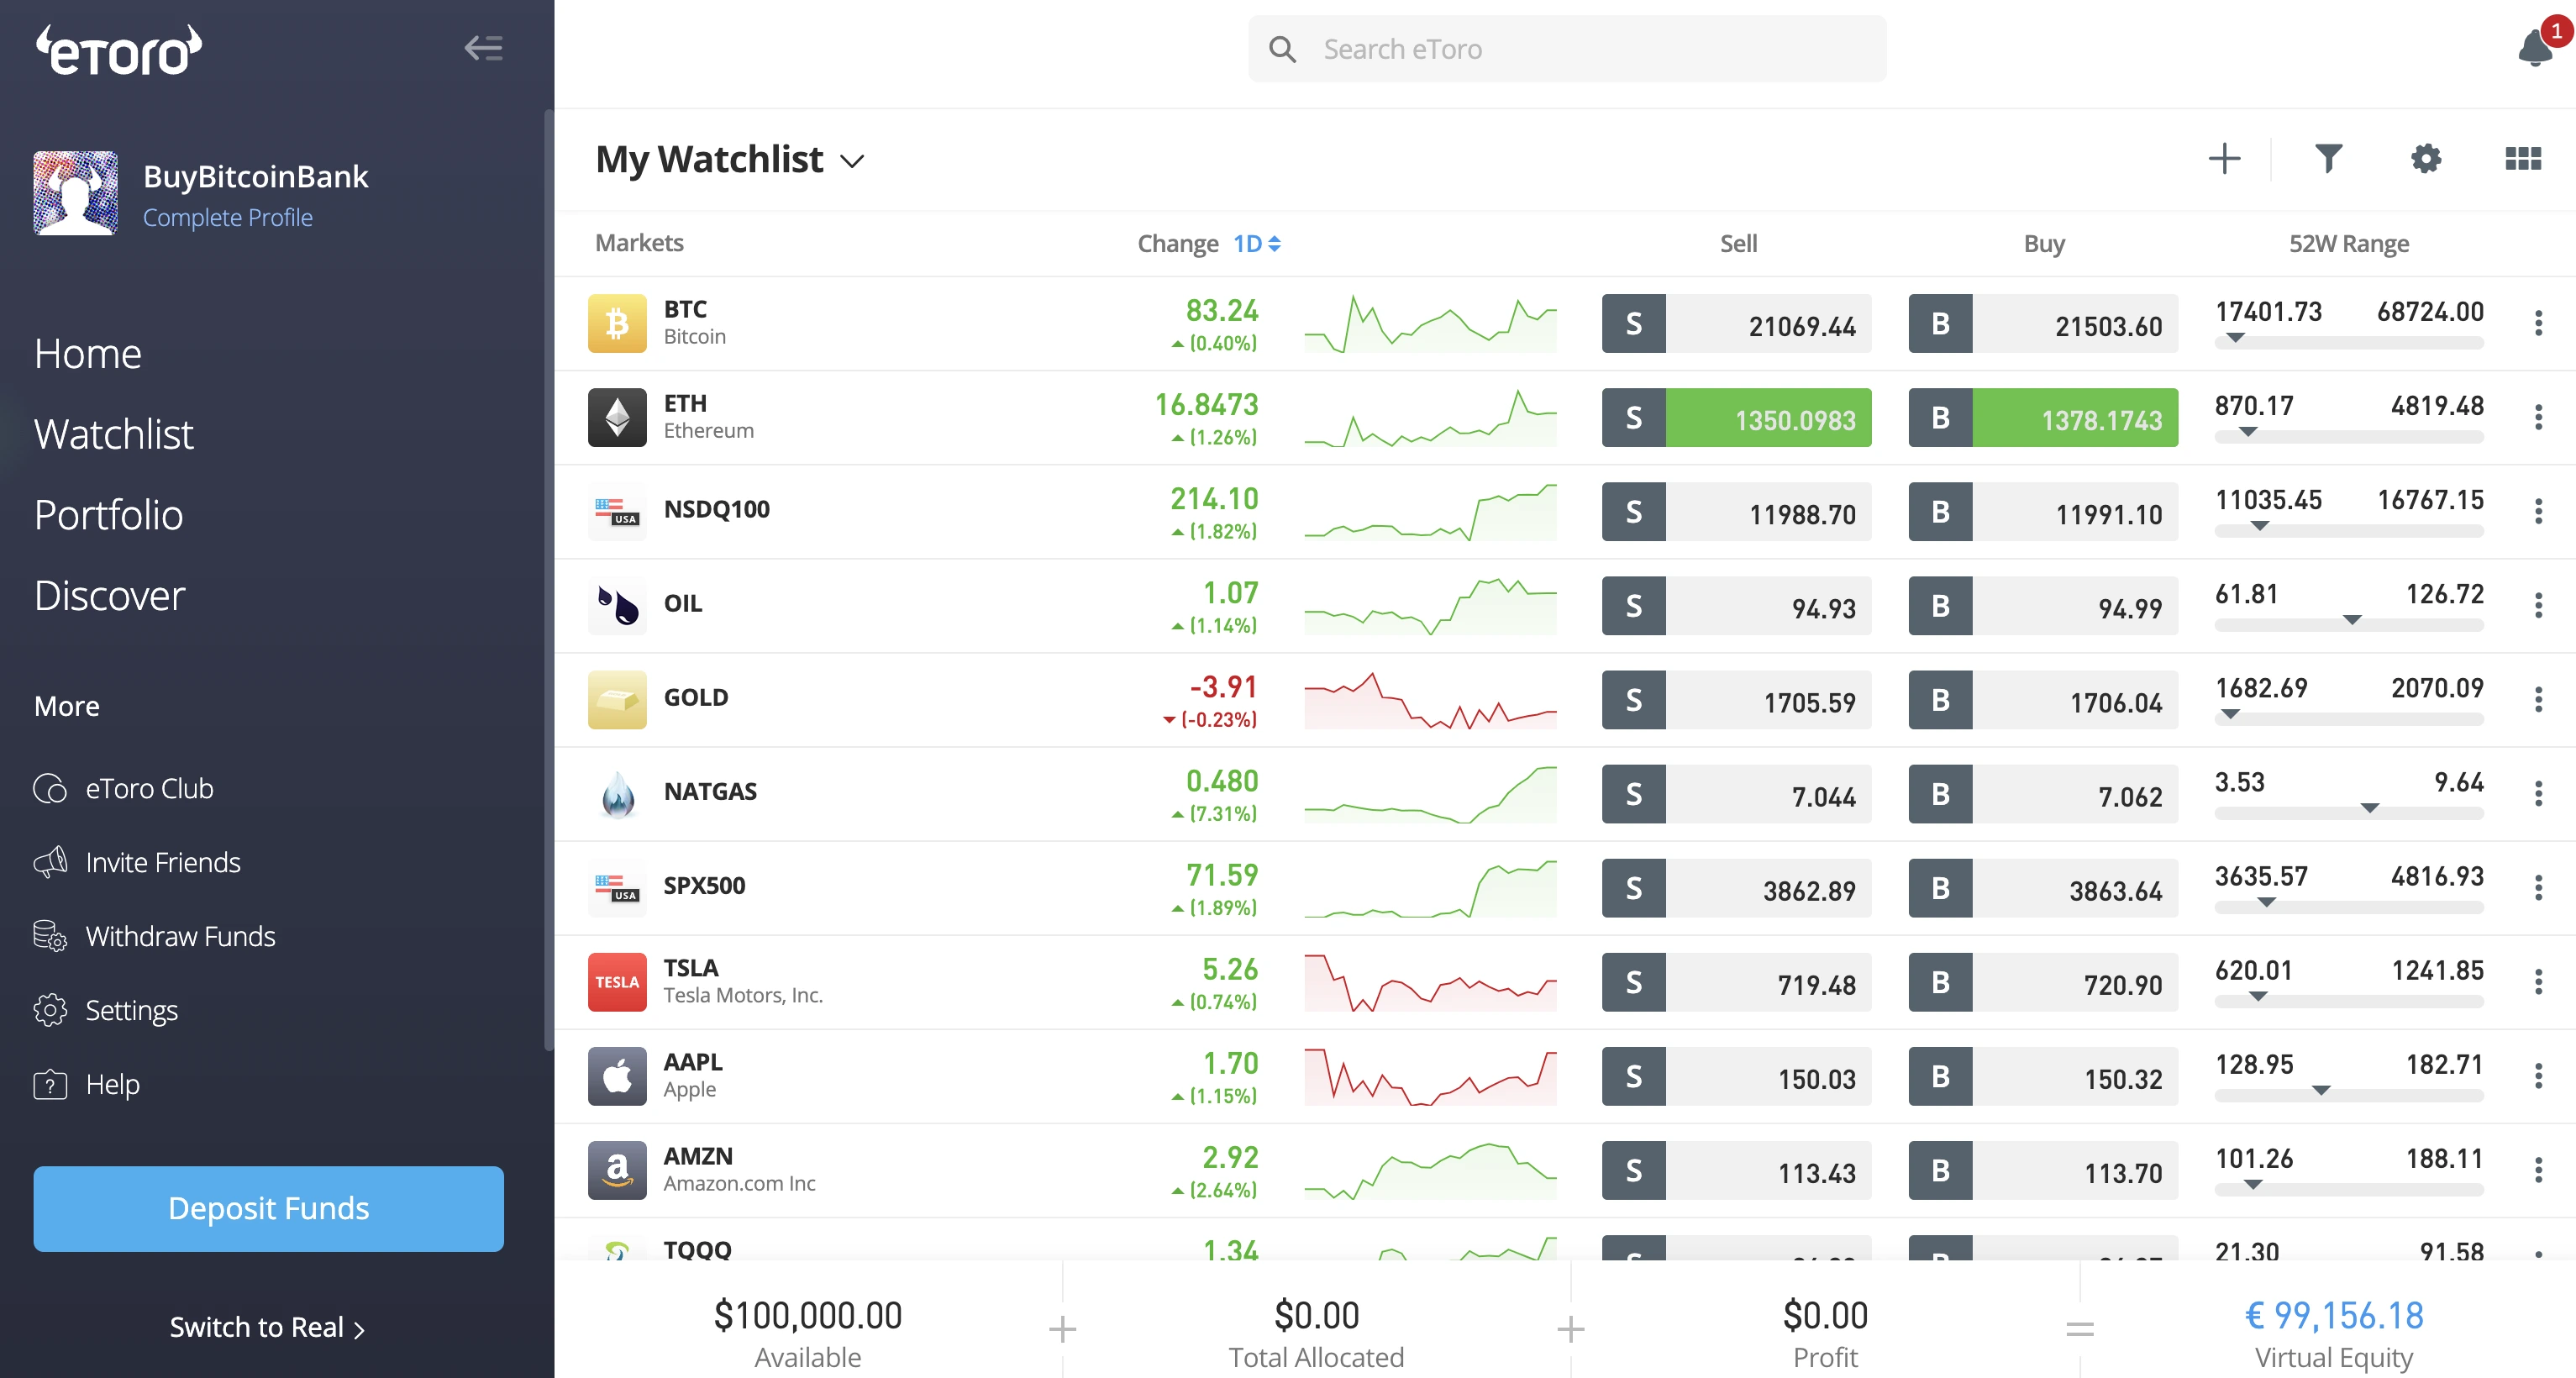This screenshot has height=1378, width=2576.
Task: Sell AMZN at 113.43
Action: 1736,1170
